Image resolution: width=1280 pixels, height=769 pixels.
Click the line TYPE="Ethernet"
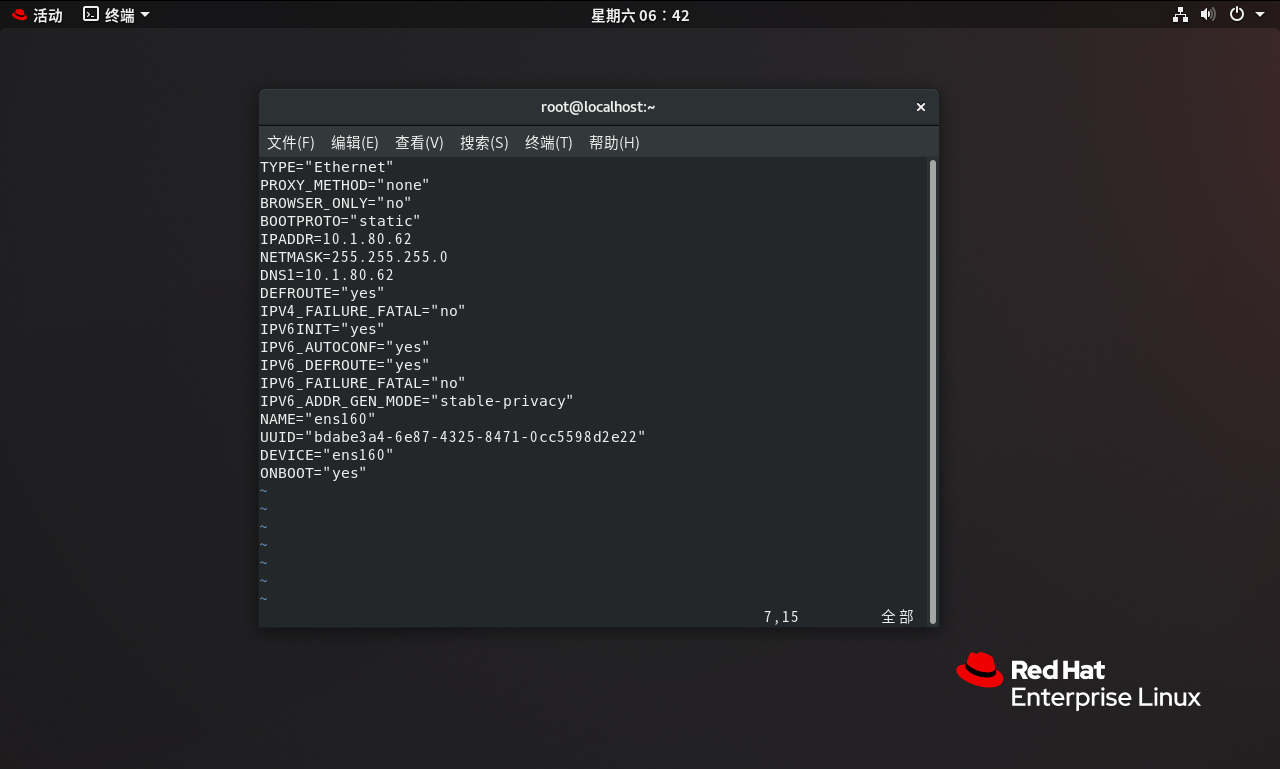(327, 167)
